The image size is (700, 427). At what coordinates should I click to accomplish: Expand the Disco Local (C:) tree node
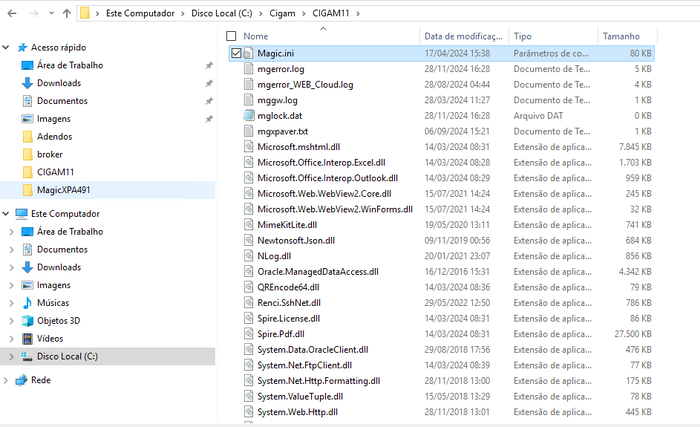tap(12, 356)
